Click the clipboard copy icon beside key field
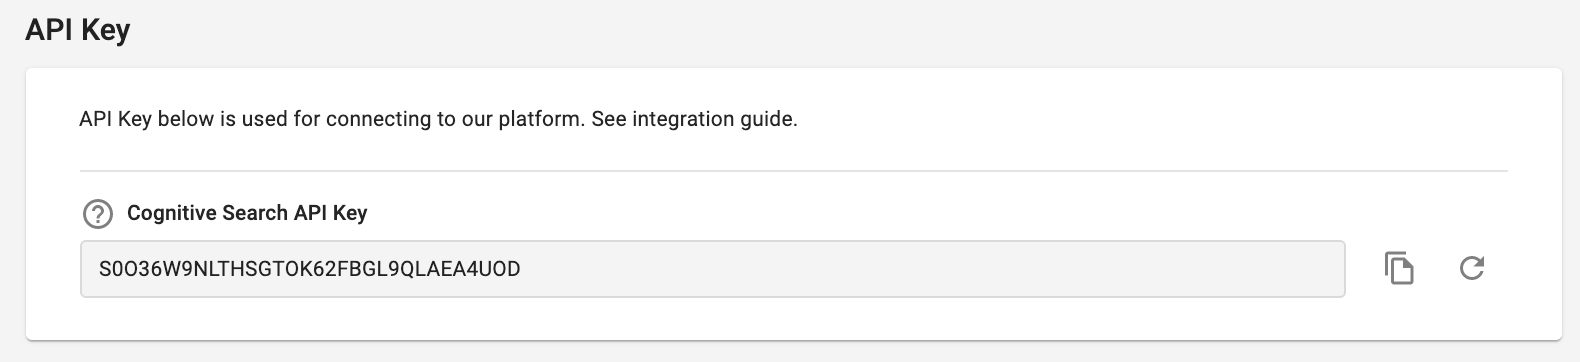1580x362 pixels. [x=1399, y=268]
